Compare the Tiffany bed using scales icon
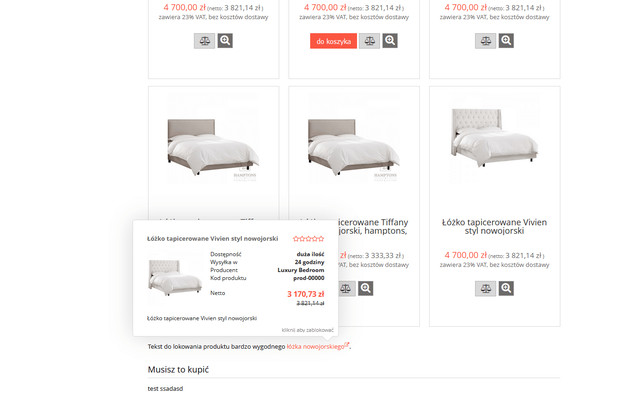This screenshot has height=402, width=640. 347,289
